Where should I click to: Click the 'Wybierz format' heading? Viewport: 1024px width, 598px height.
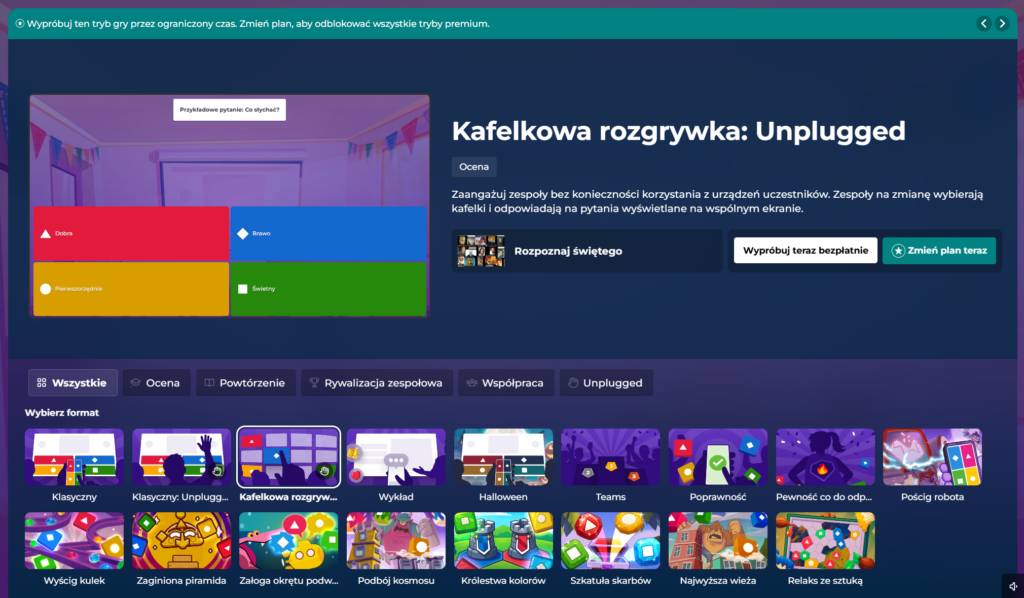[x=62, y=413]
